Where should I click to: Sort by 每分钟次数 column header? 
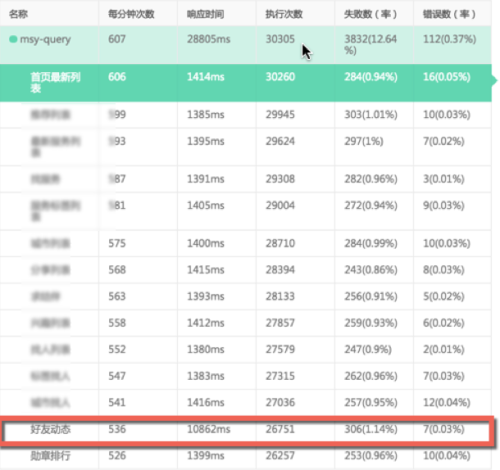click(131, 14)
